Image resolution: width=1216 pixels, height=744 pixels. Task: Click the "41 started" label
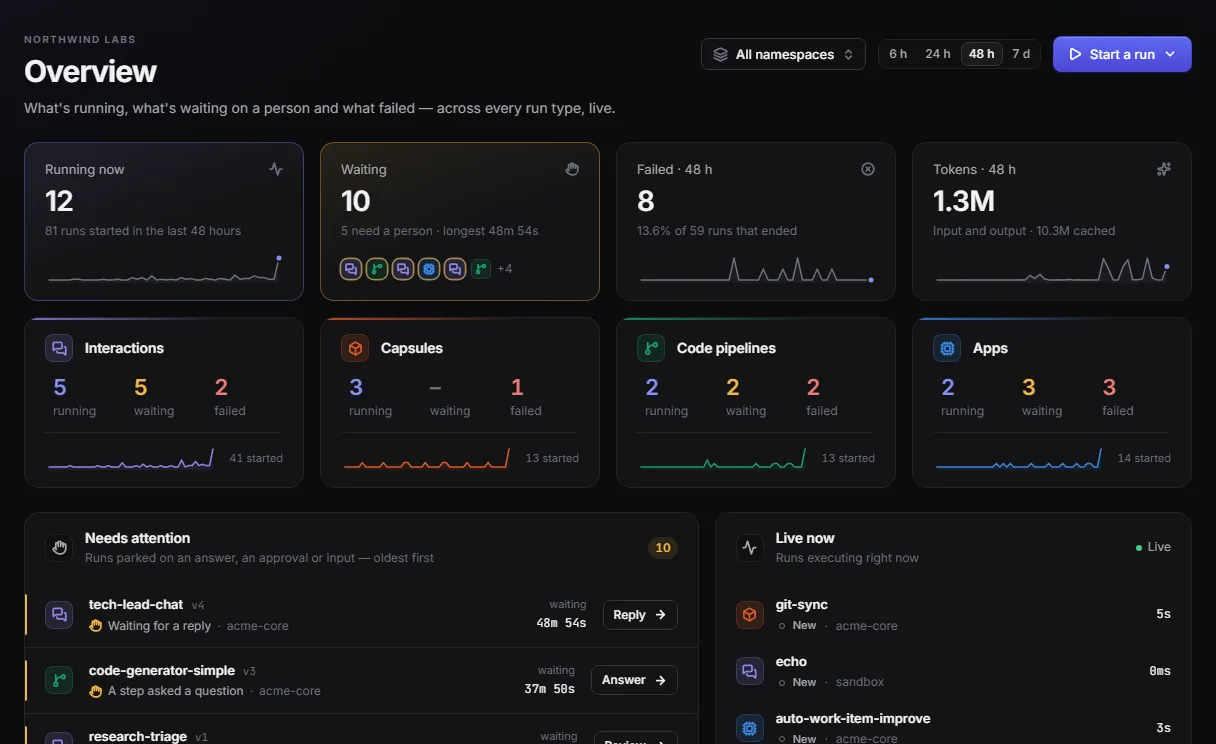256,458
